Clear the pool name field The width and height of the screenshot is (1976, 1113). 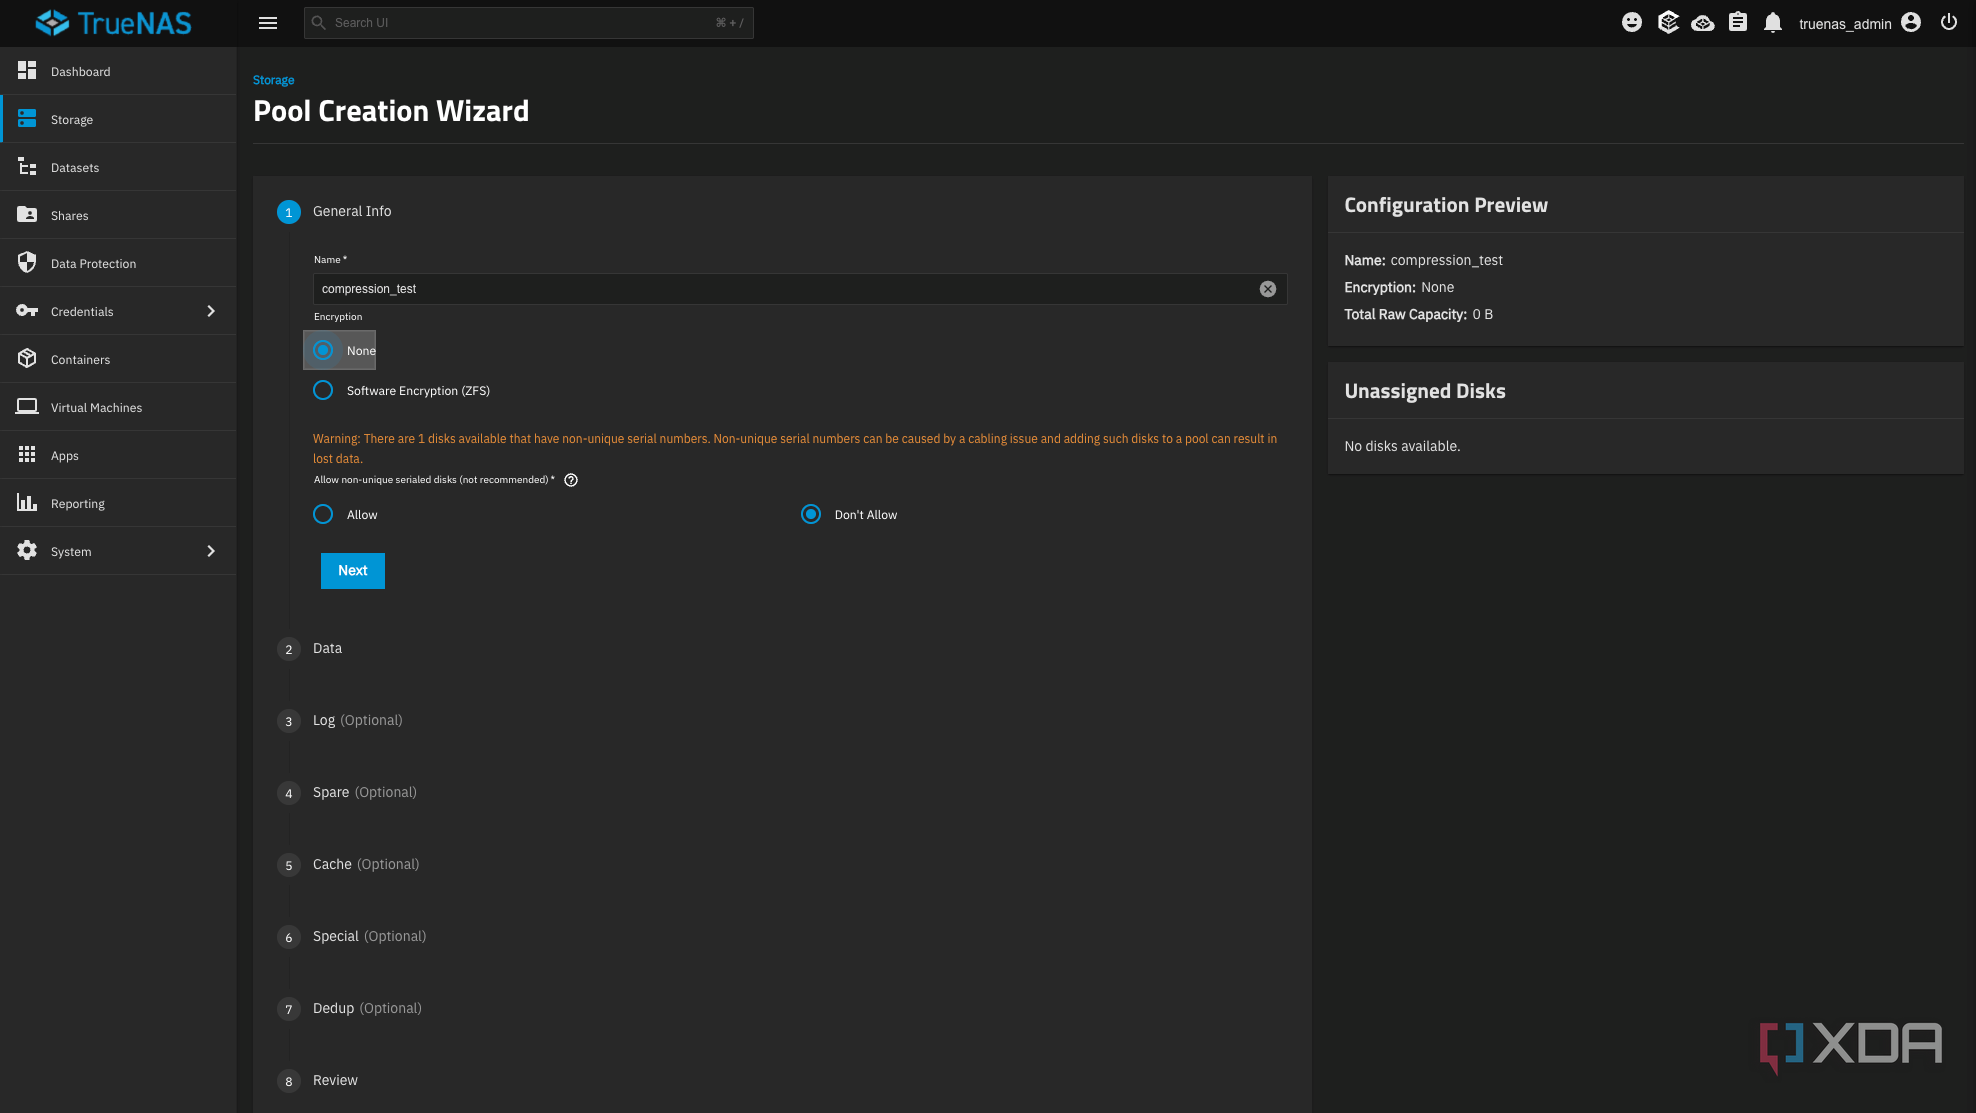click(1267, 289)
